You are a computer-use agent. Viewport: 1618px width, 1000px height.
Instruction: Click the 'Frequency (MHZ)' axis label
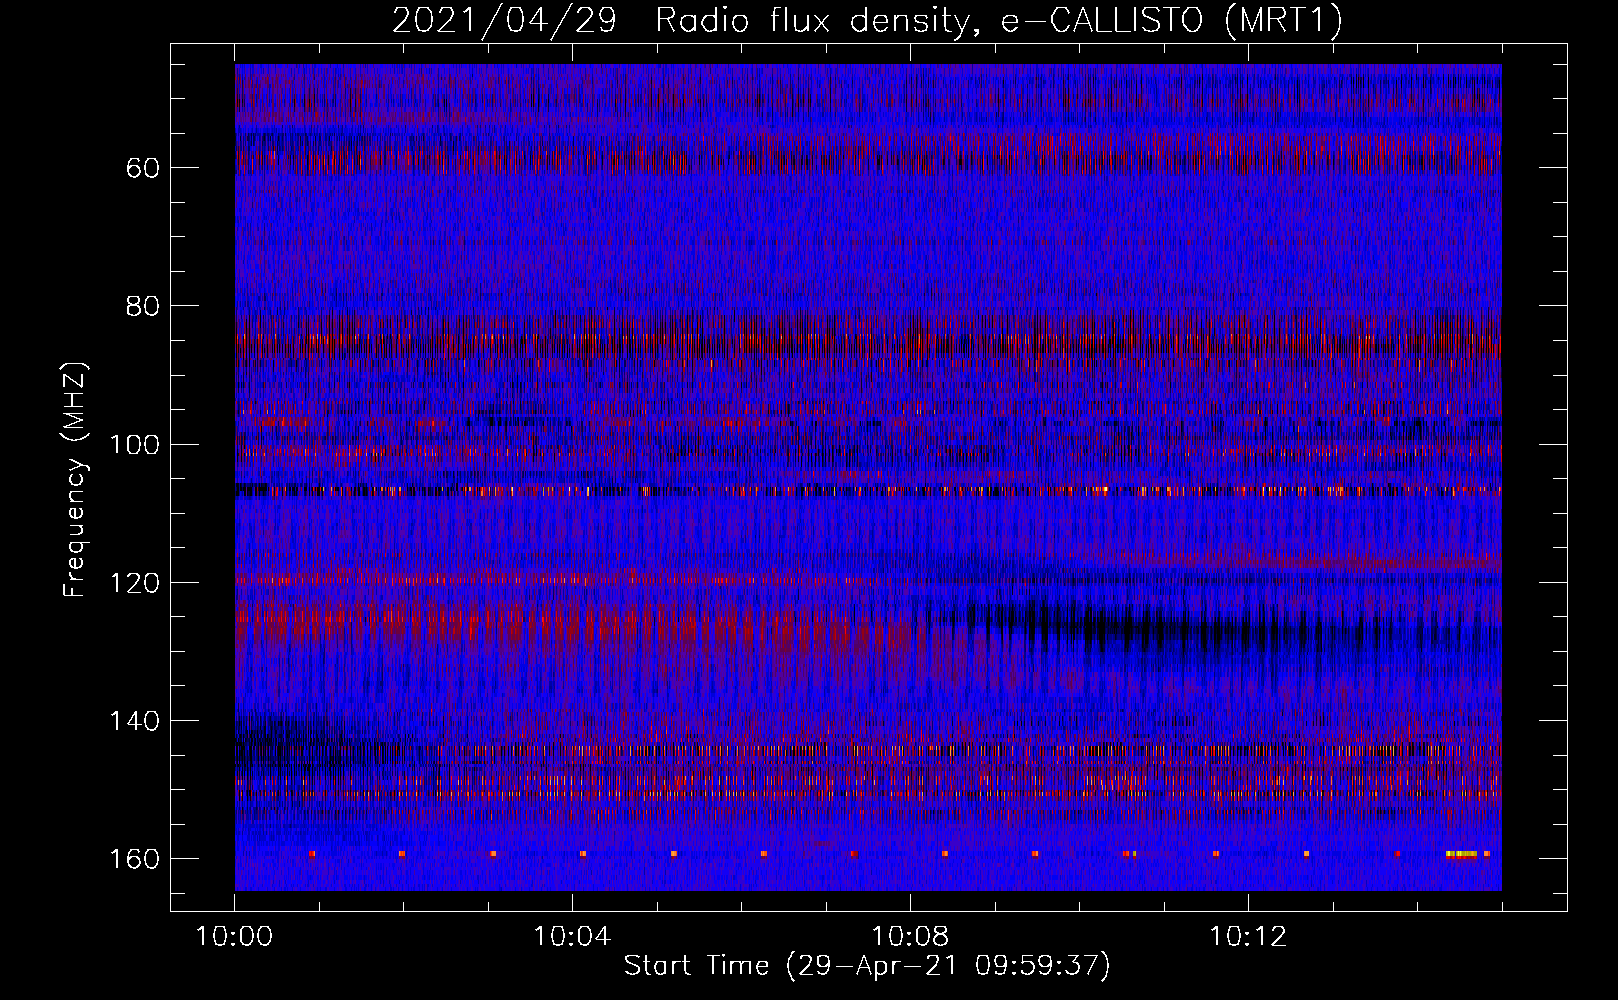click(x=75, y=479)
